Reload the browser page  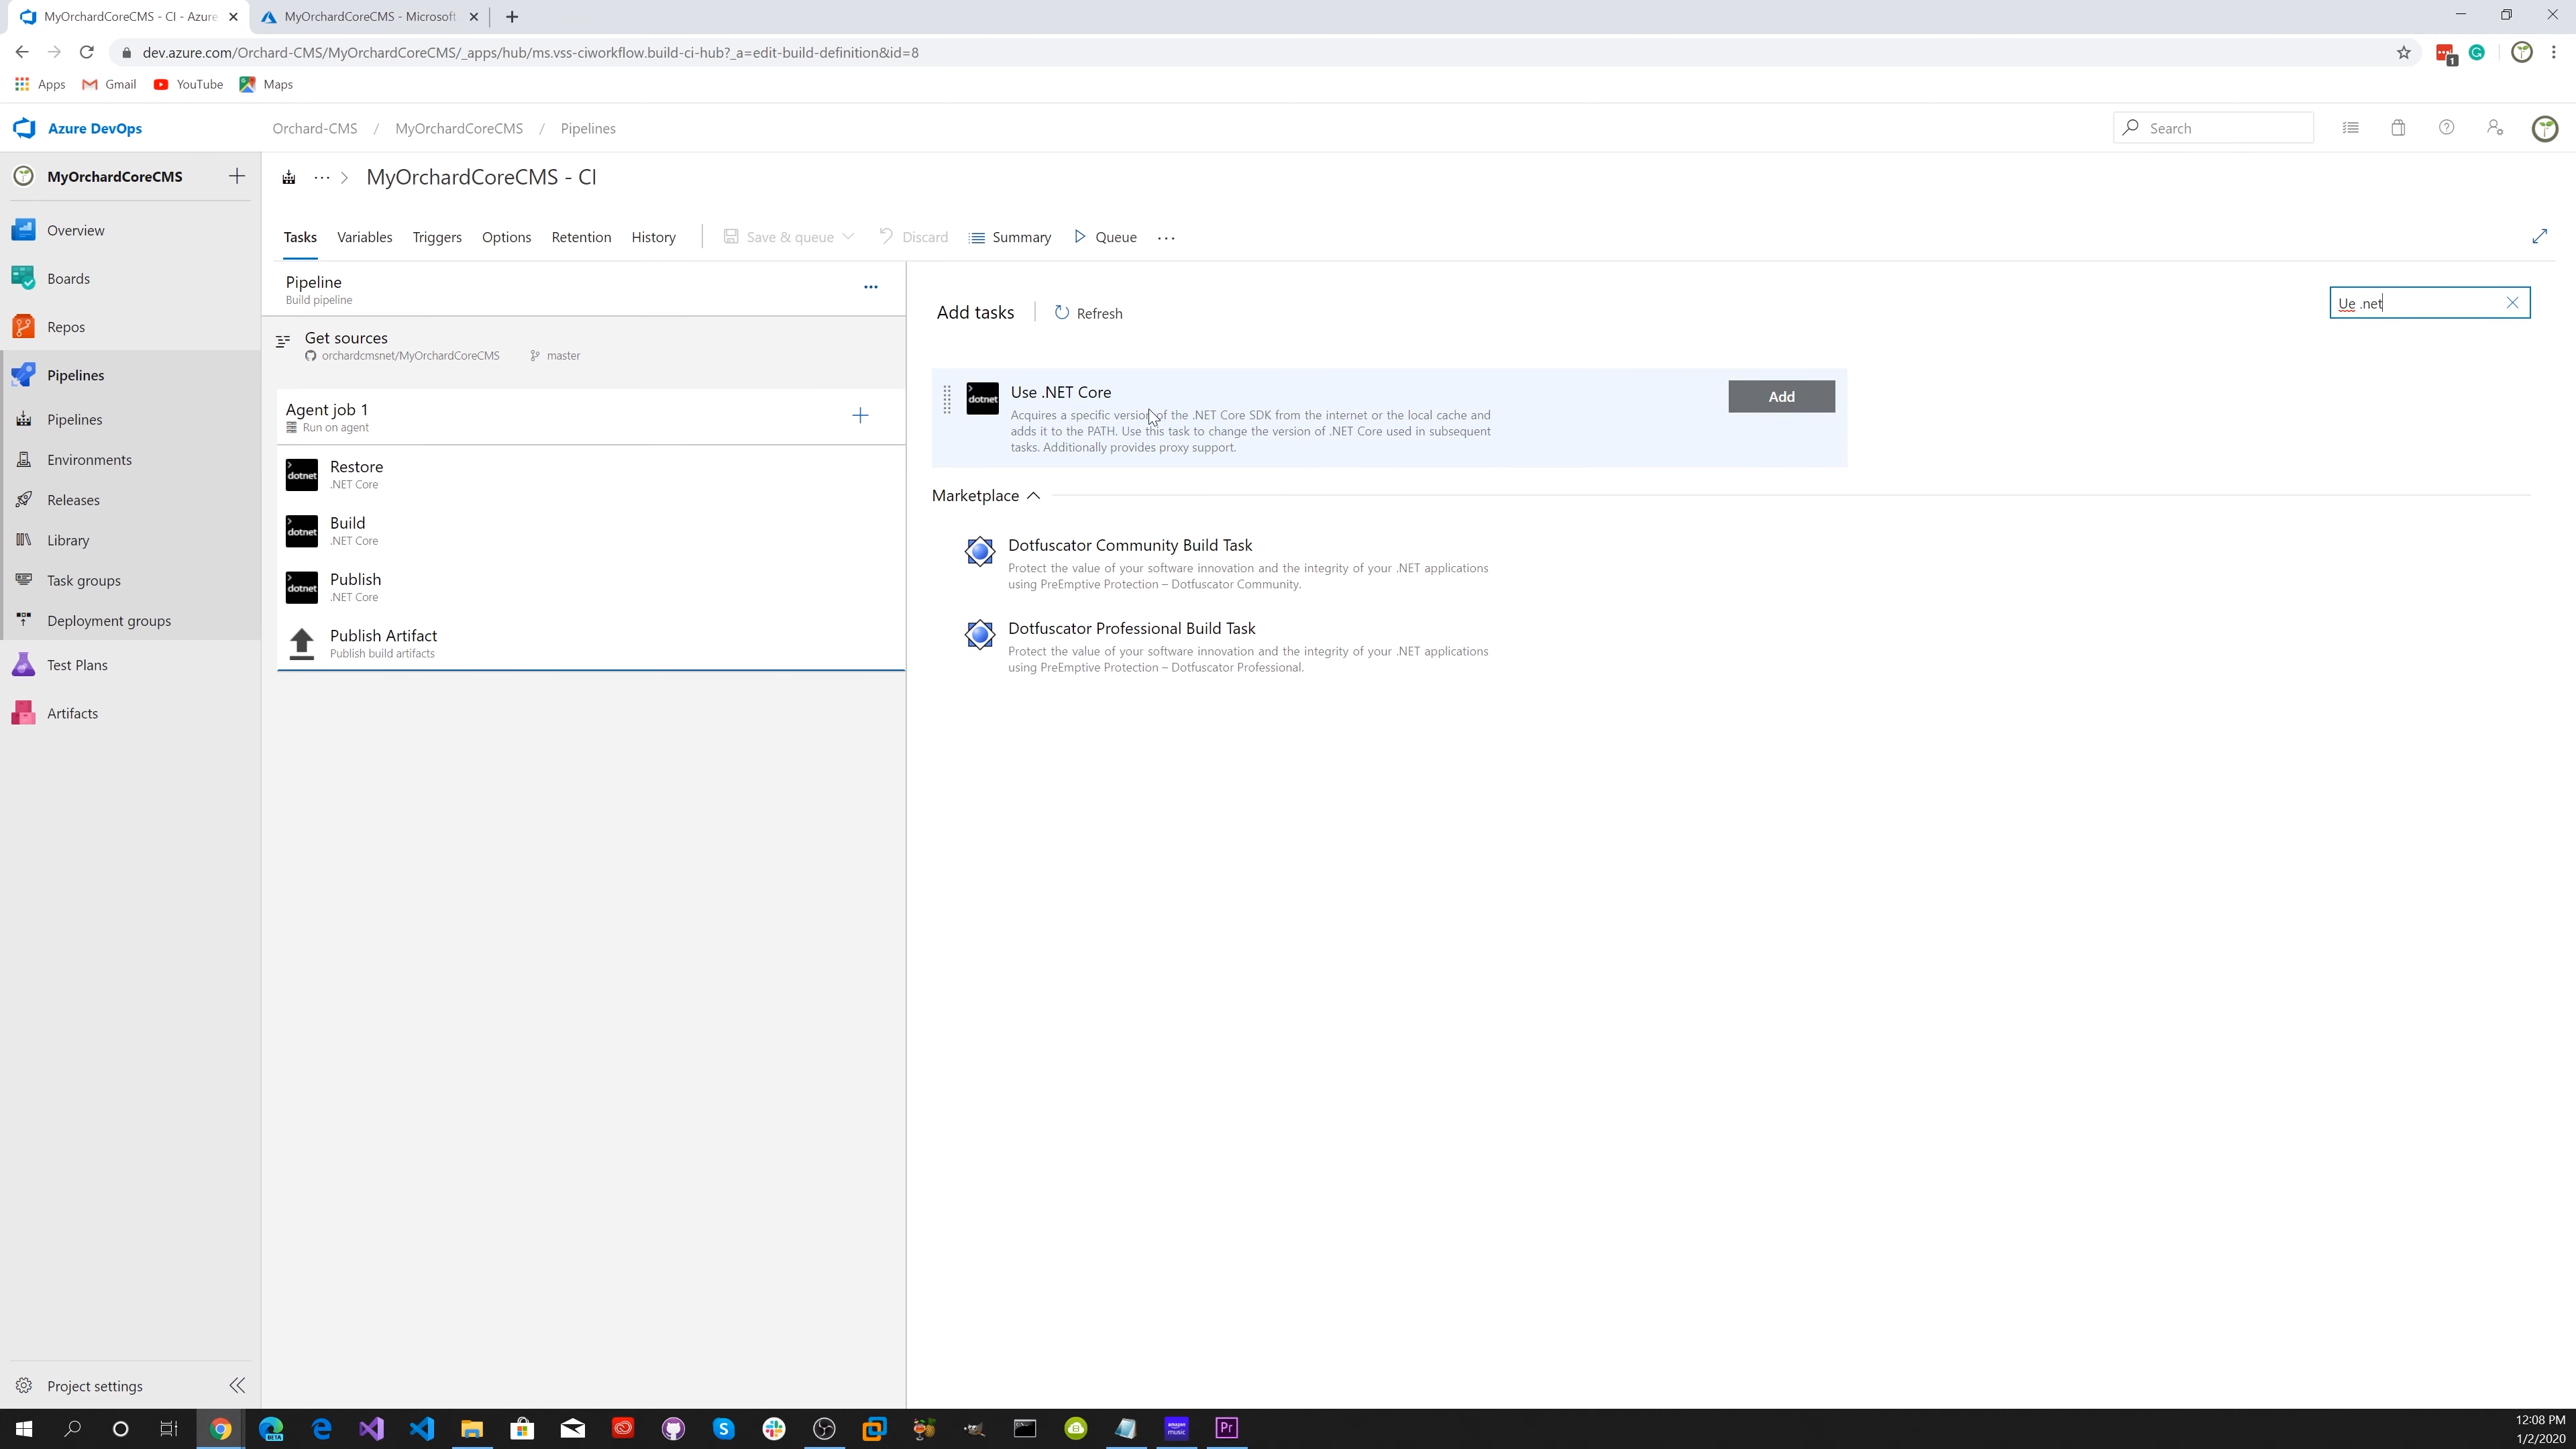(x=87, y=52)
